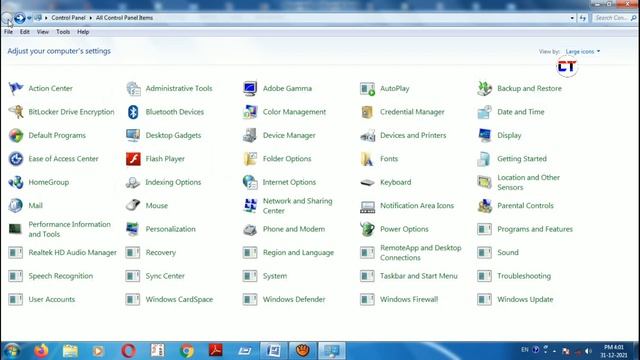640x360 pixels.
Task: Open the Personalization link
Action: 170,229
